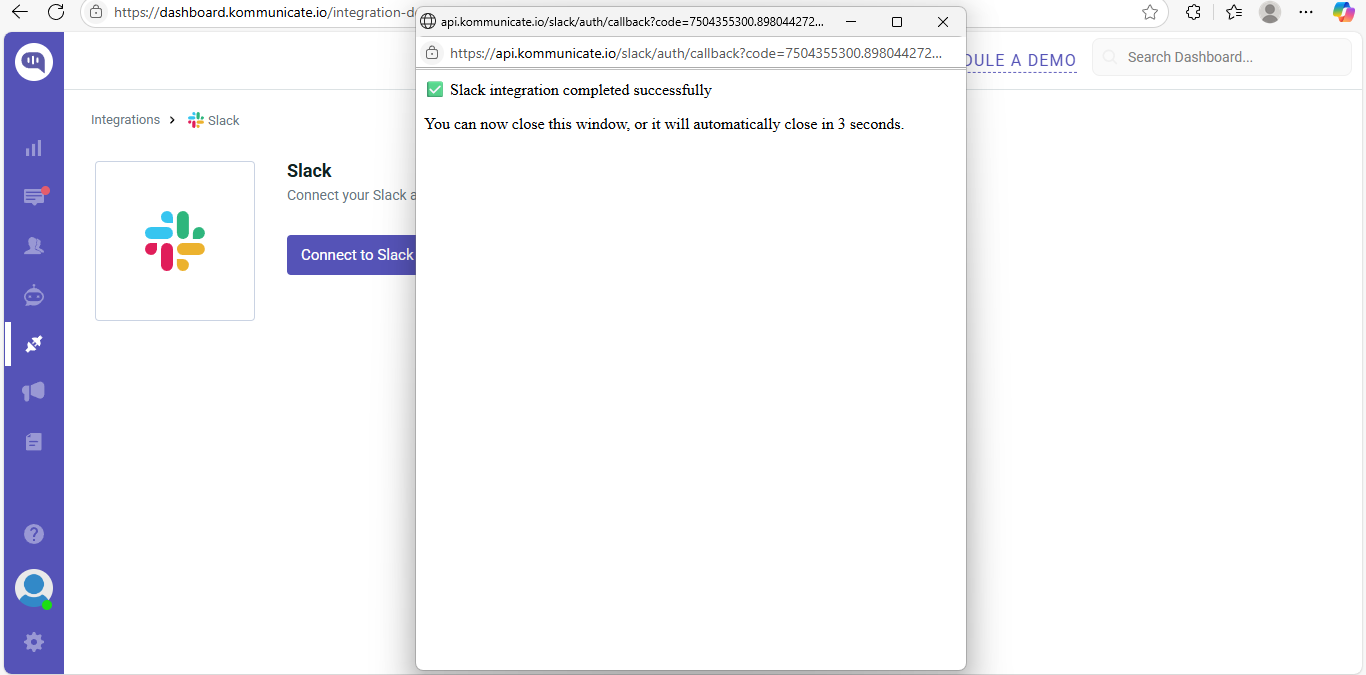Focus the Search Dashboard field

(1221, 57)
